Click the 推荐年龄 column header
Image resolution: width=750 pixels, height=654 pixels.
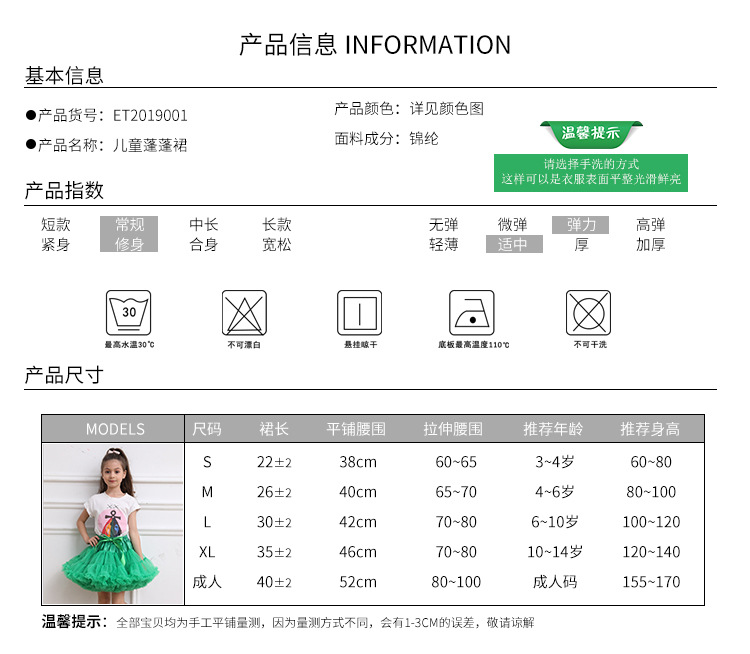553,429
